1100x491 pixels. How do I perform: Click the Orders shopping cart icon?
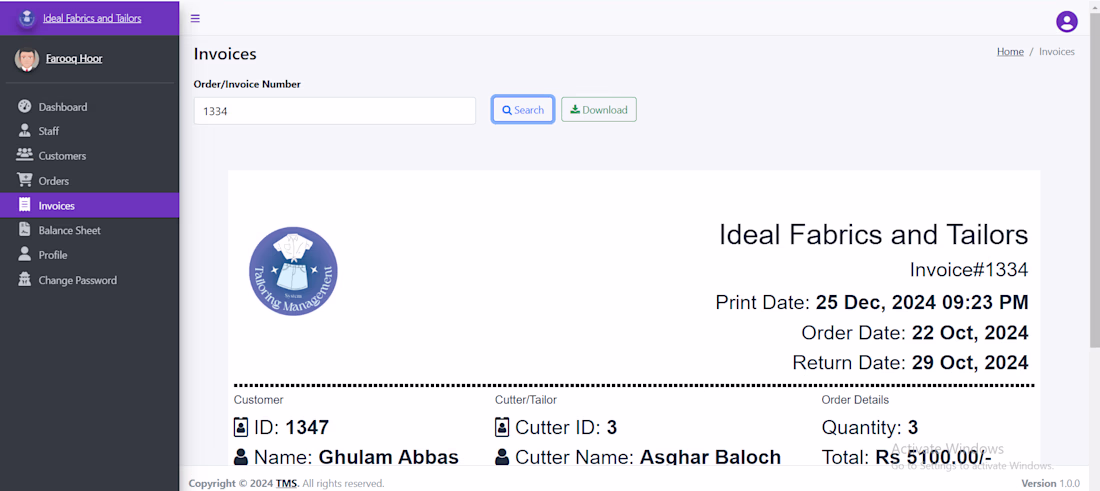(x=25, y=180)
